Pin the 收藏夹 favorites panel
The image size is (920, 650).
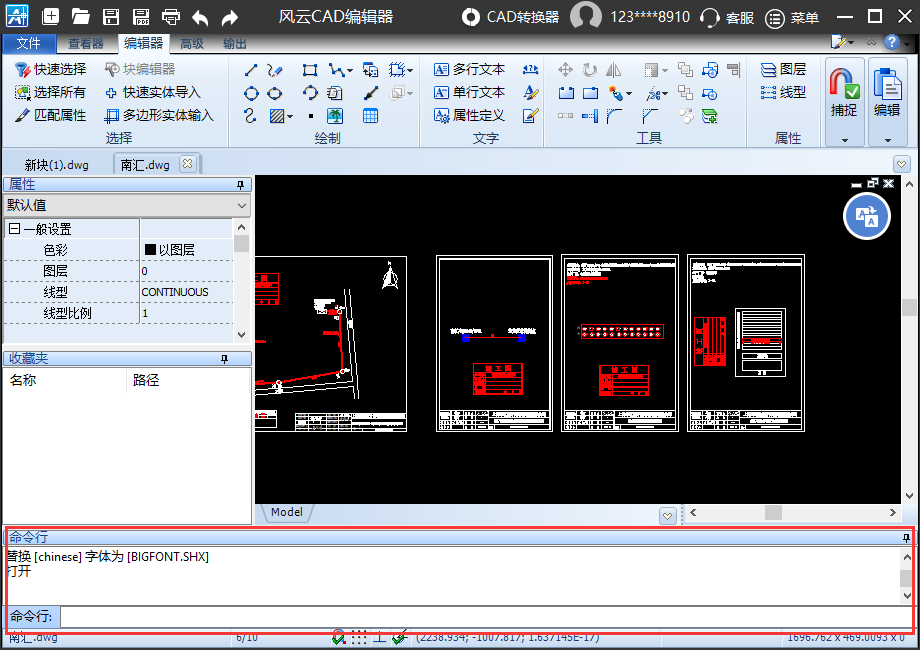pyautogui.click(x=224, y=358)
